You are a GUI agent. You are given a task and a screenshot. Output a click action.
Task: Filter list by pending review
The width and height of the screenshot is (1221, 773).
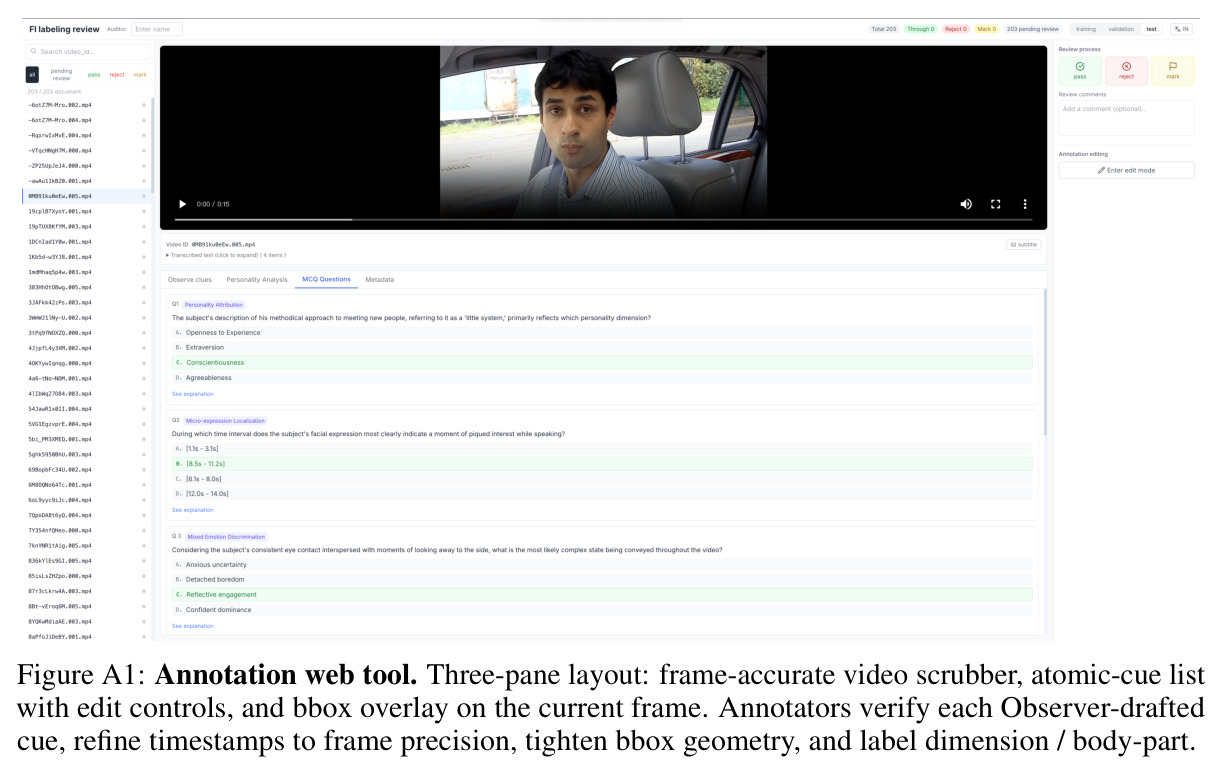coord(61,74)
